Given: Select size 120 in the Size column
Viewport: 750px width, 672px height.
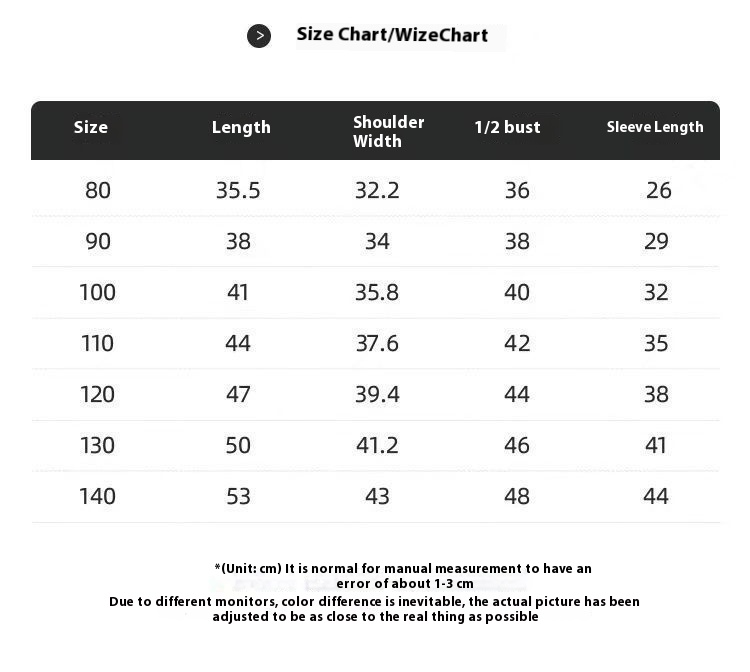Looking at the screenshot, I should coord(98,394).
